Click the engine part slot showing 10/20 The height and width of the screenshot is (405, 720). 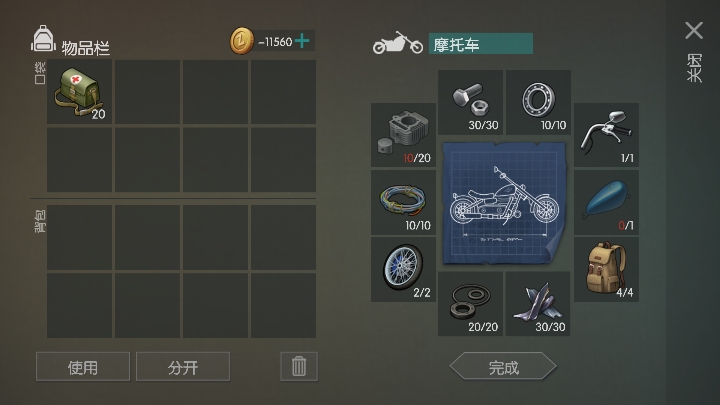pyautogui.click(x=403, y=135)
